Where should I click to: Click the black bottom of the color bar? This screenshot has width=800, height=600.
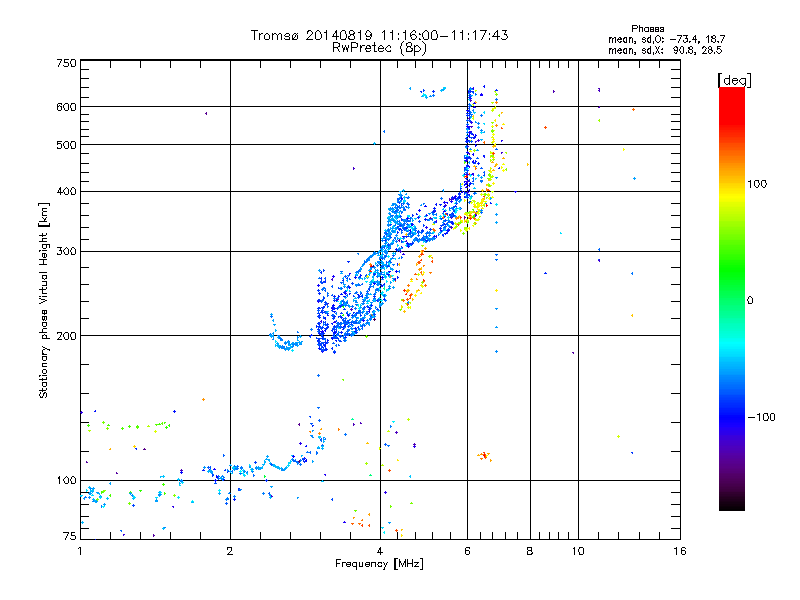(732, 504)
